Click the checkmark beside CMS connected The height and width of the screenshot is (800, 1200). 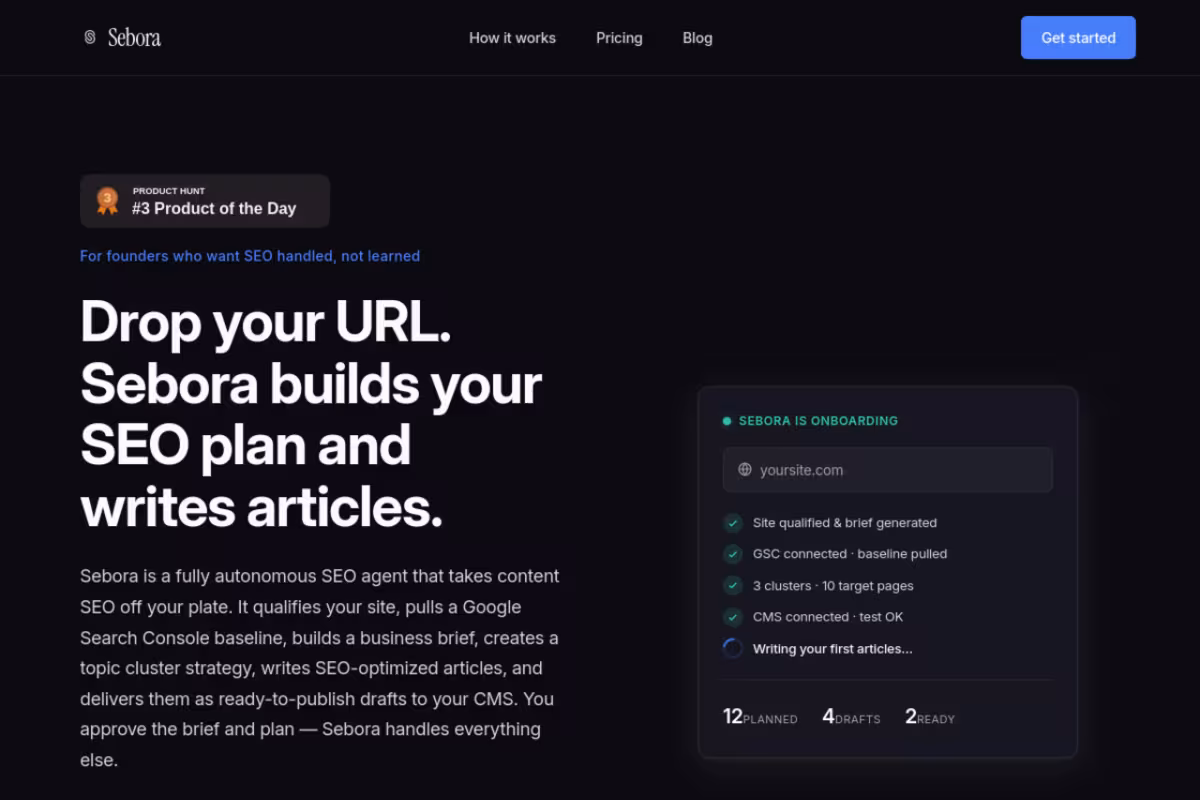pyautogui.click(x=733, y=617)
